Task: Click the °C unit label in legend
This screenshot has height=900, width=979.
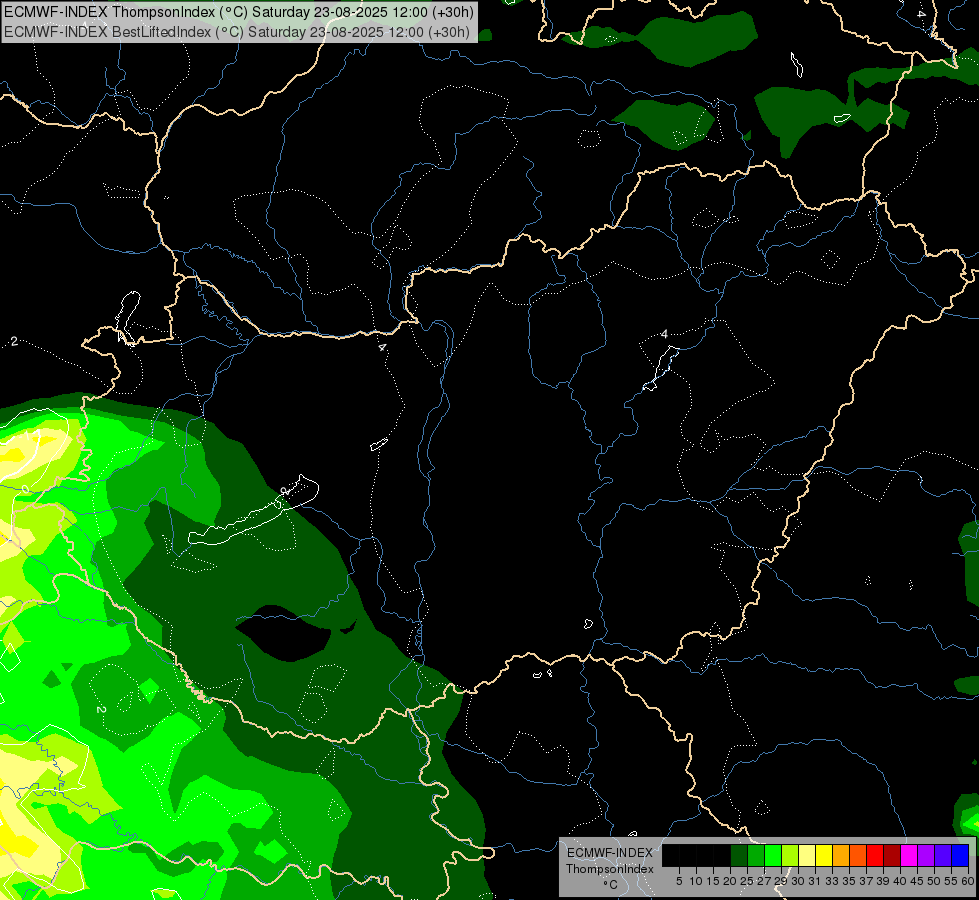Action: pos(611,884)
